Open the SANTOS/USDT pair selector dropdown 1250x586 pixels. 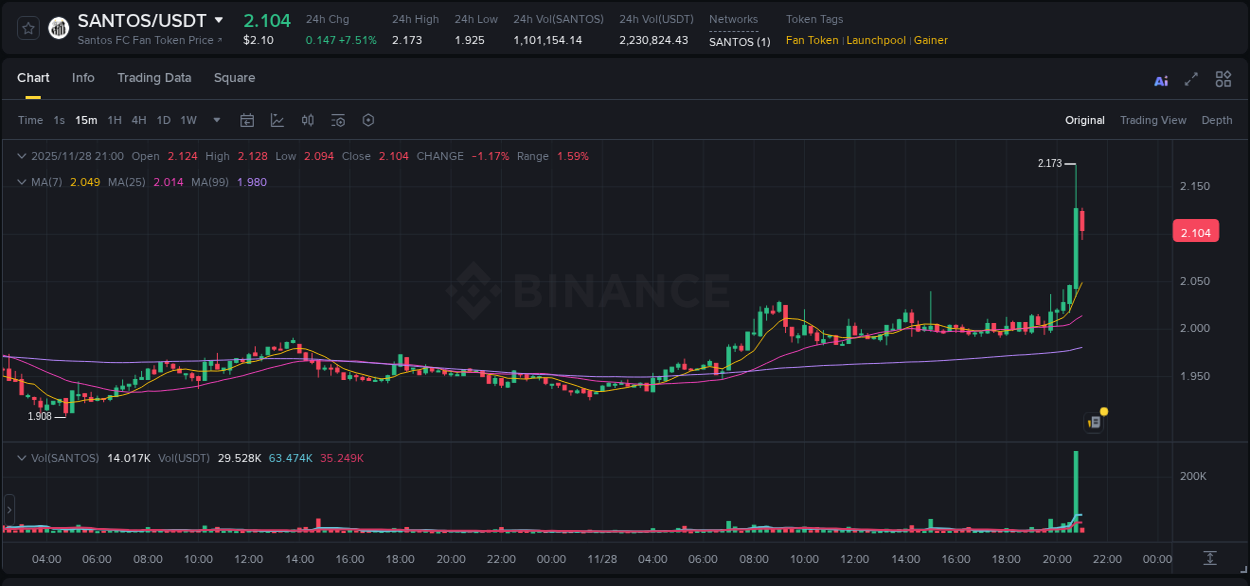[218, 19]
